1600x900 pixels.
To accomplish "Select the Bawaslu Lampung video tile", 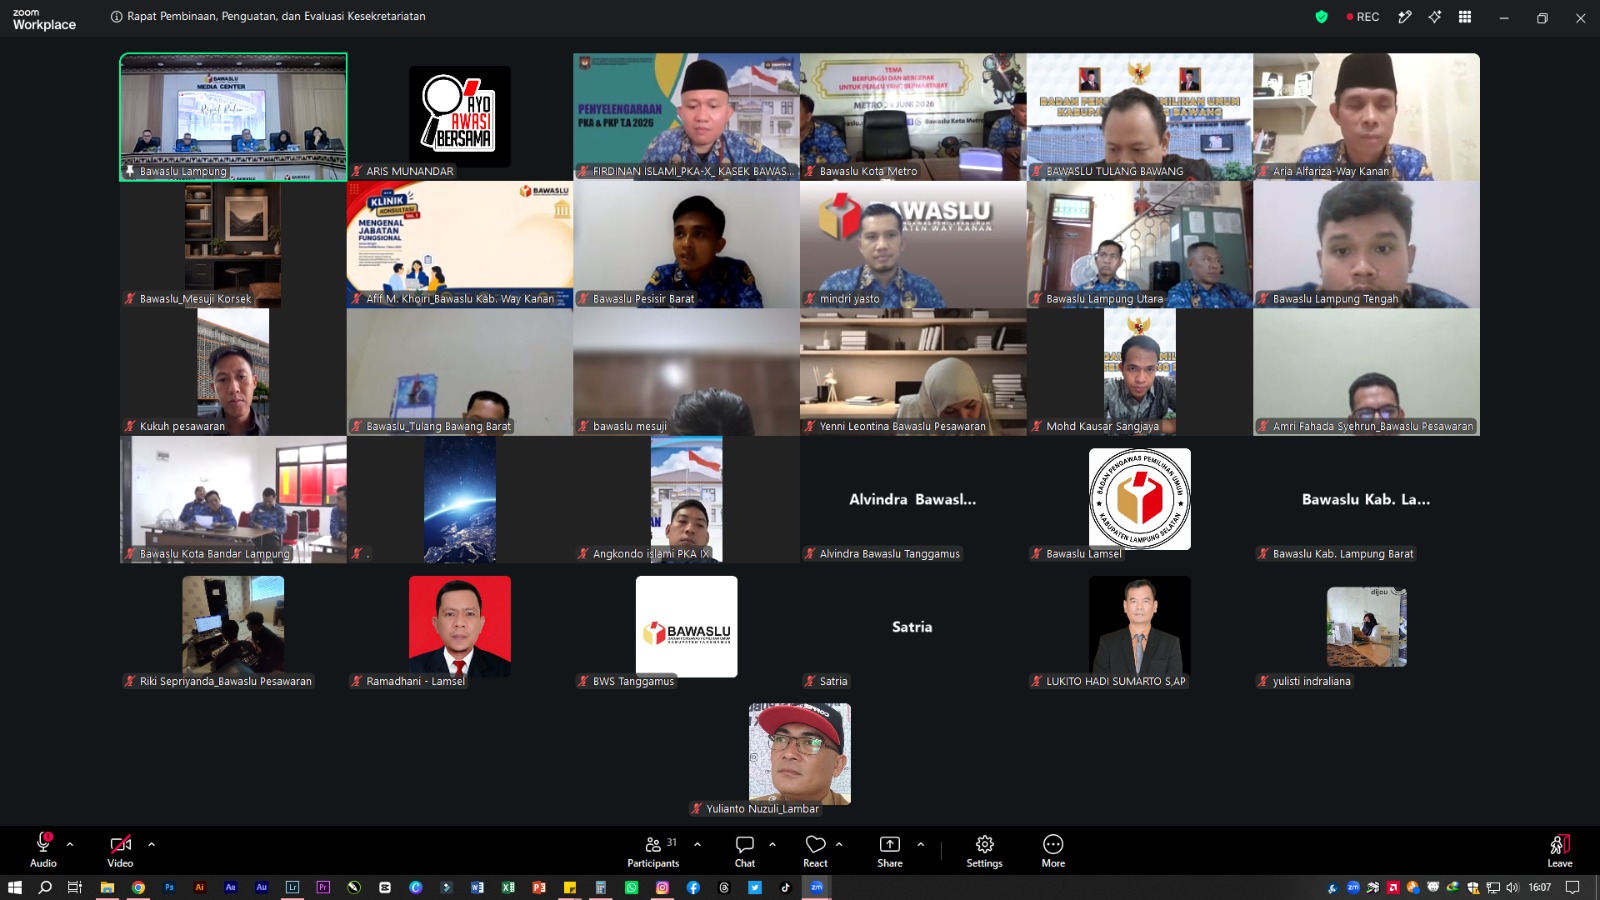I will pos(233,117).
